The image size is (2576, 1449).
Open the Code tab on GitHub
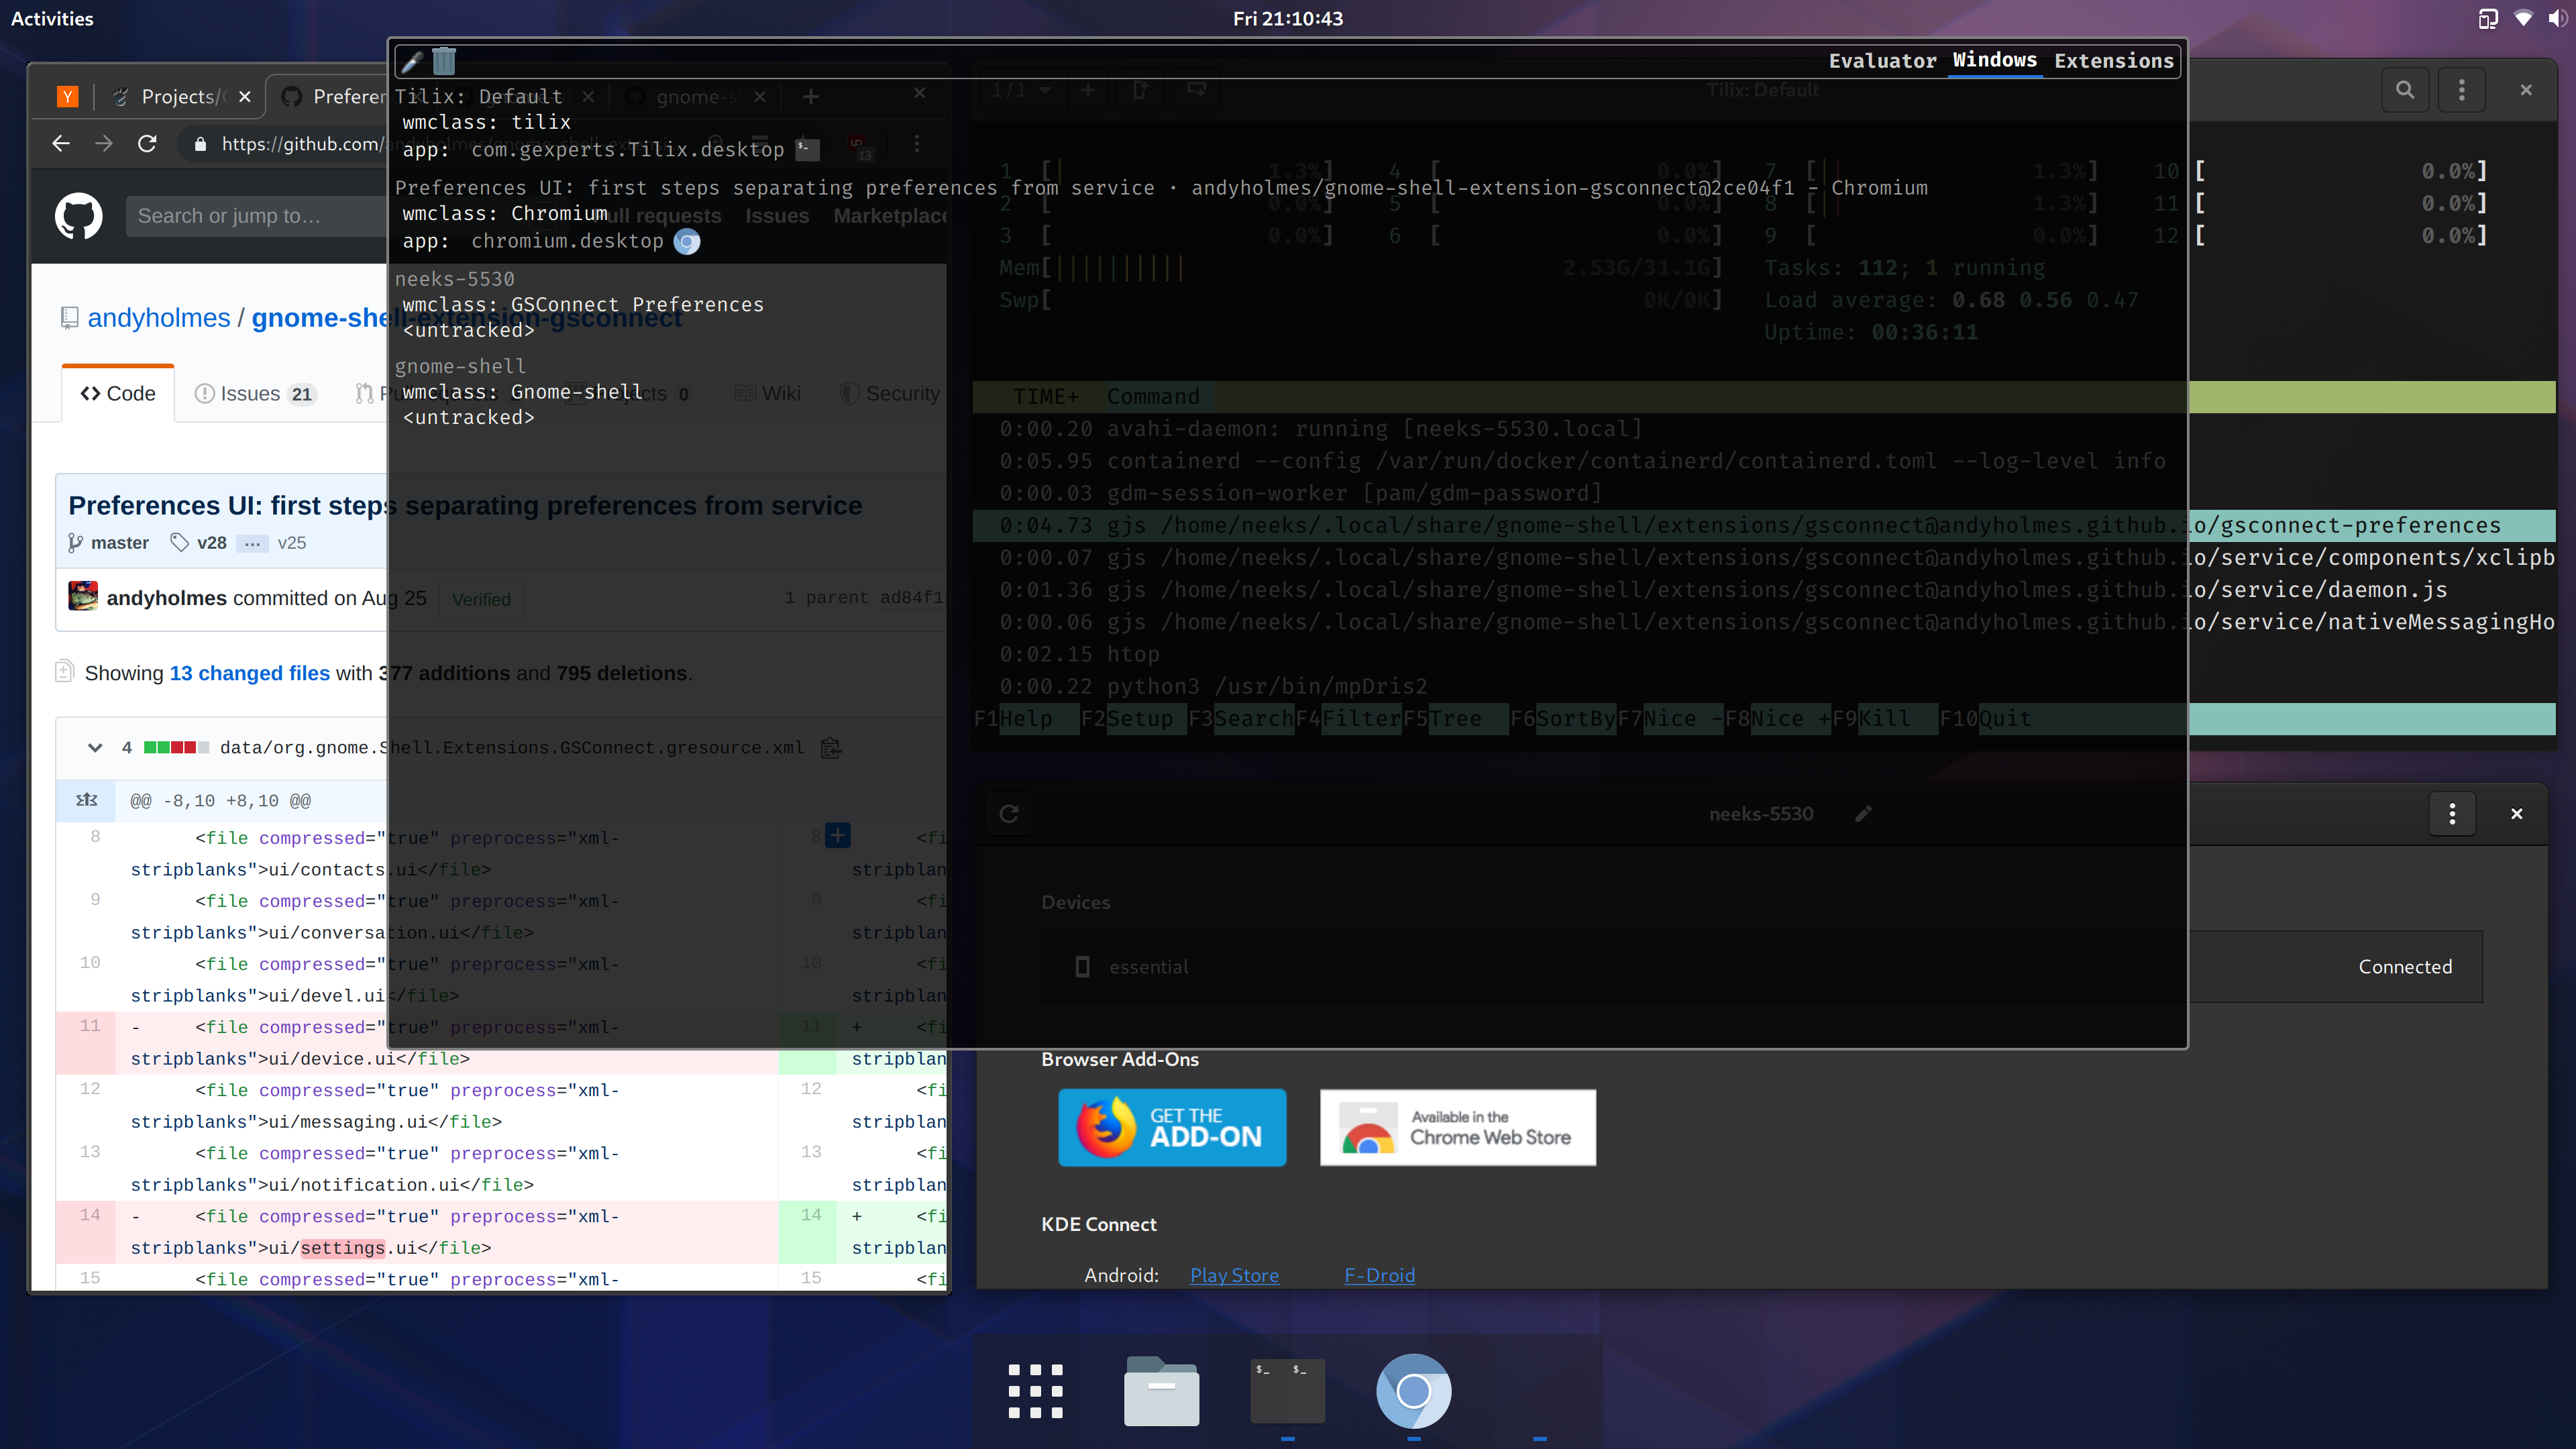click(x=118, y=394)
